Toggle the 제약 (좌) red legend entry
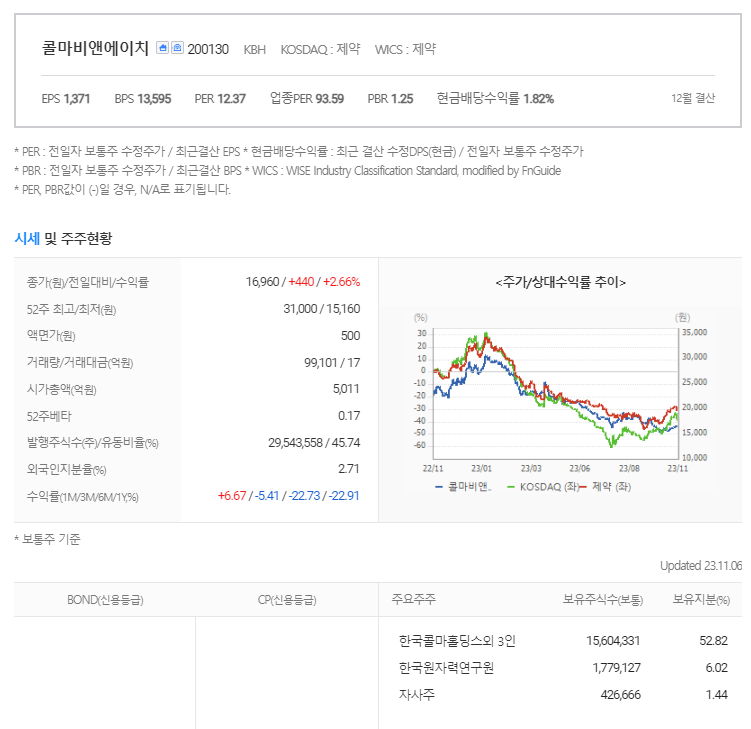The image size is (751, 729). click(x=606, y=487)
